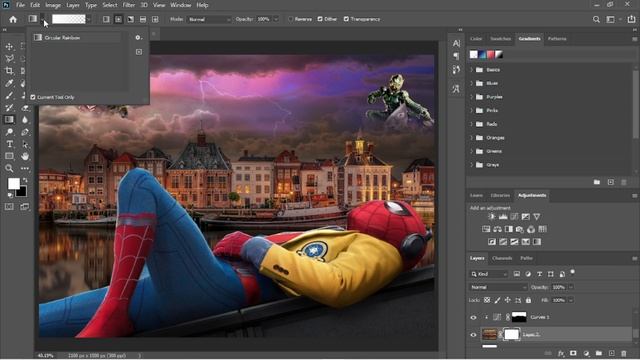This screenshot has width=640, height=360.
Task: Toggle lock transparent pixels
Action: [487, 300]
